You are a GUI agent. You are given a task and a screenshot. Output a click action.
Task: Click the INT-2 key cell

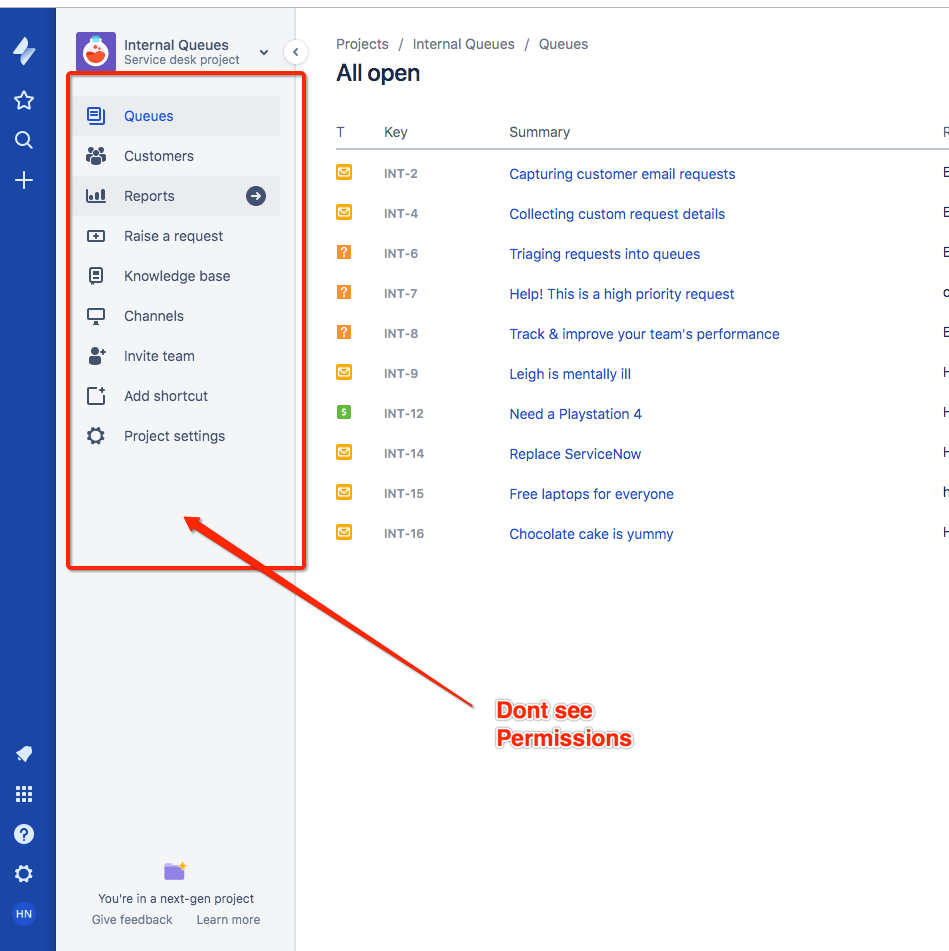tap(400, 173)
